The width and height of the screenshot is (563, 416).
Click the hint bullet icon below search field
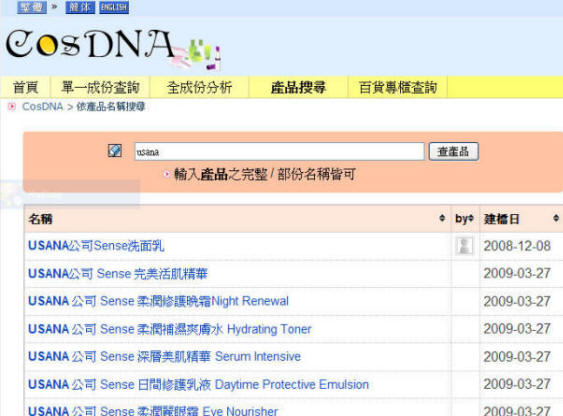tap(167, 174)
